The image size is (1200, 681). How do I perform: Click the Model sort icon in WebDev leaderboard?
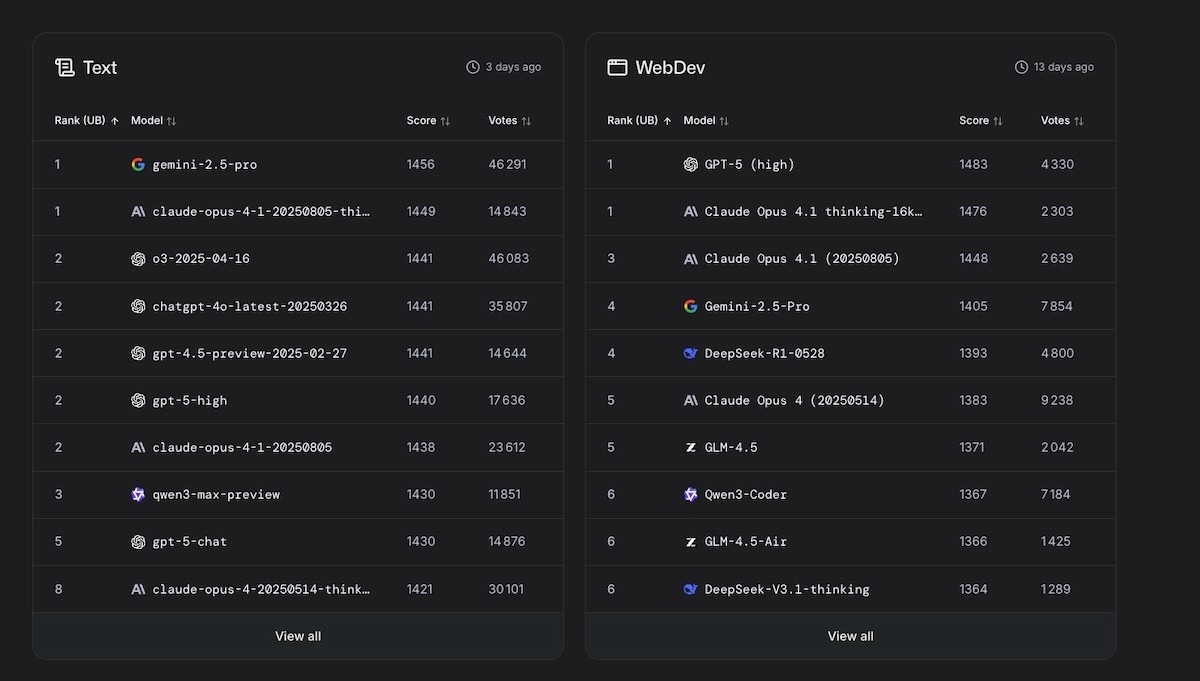(x=724, y=121)
